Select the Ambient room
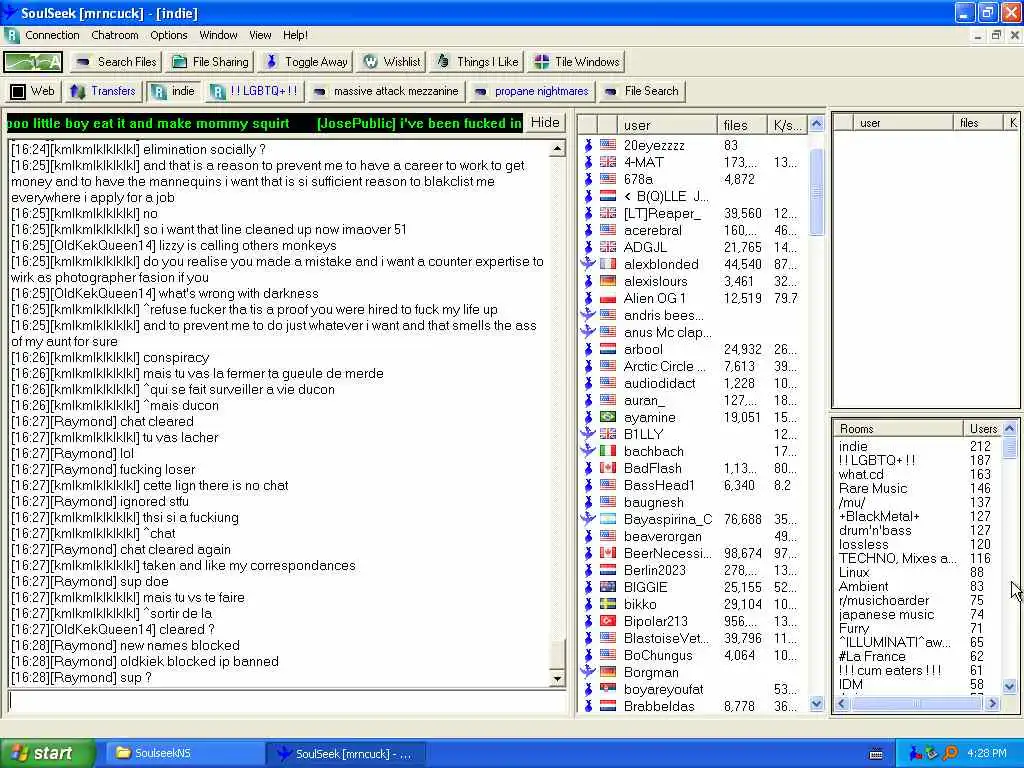The width and height of the screenshot is (1024, 768). (863, 586)
